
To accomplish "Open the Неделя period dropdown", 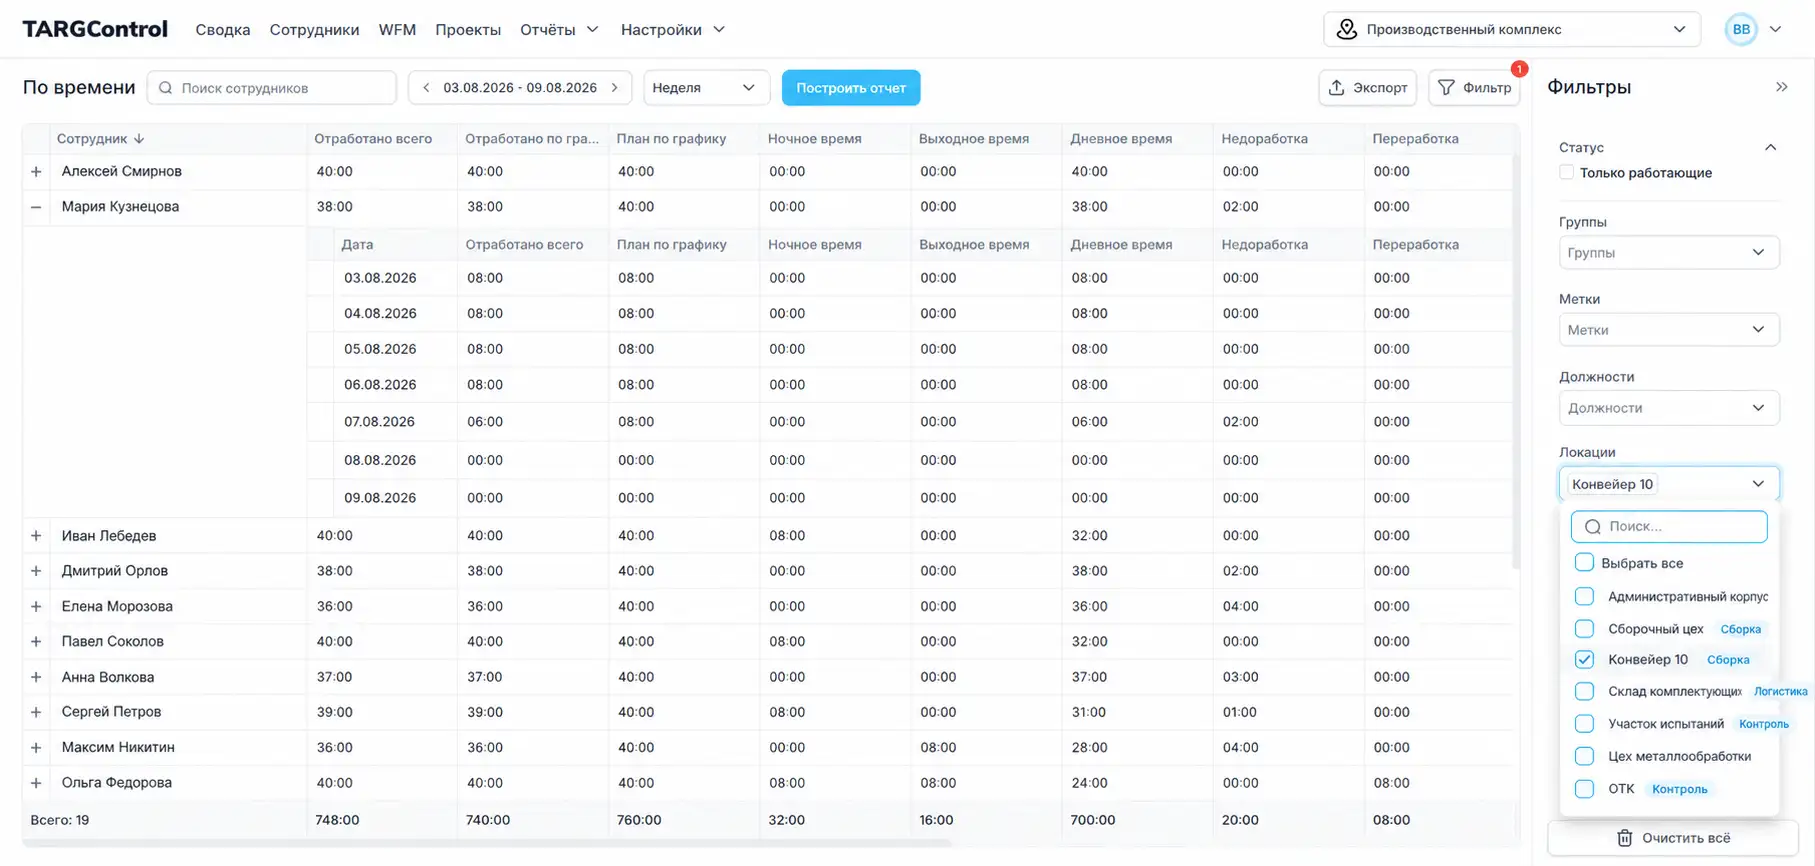I will pos(705,88).
